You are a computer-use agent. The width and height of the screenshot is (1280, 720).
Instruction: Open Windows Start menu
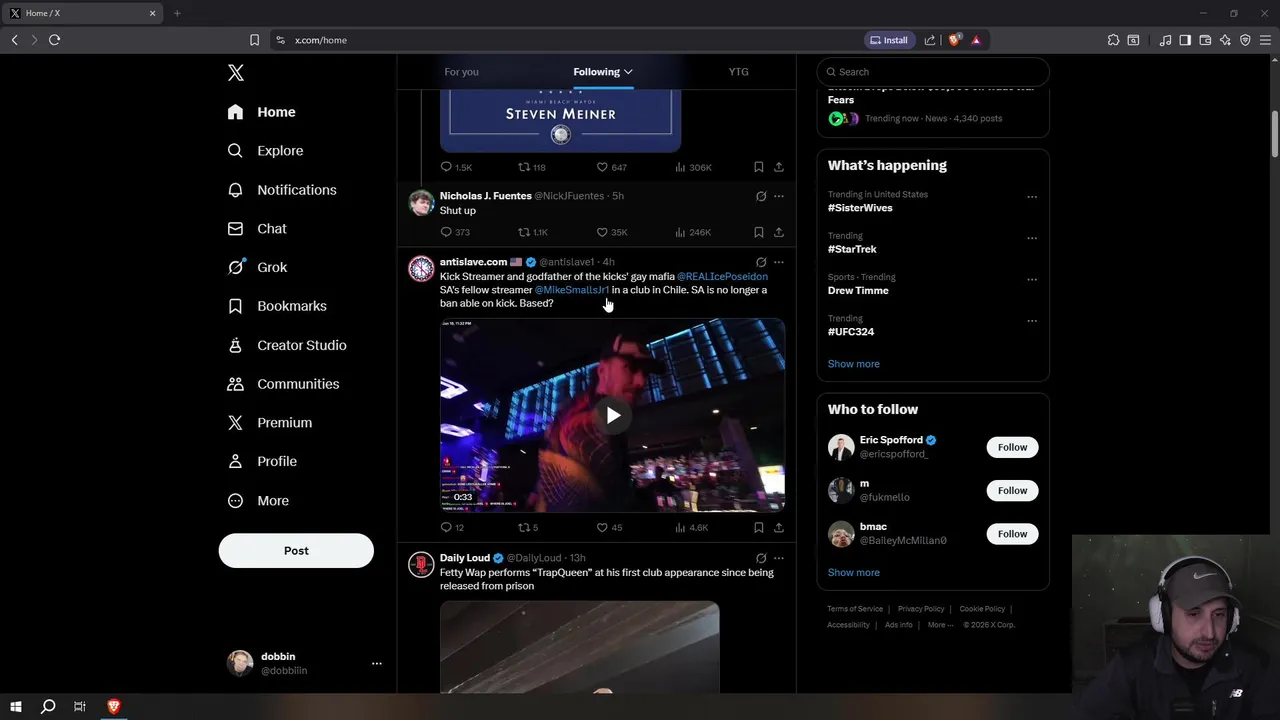(x=16, y=707)
